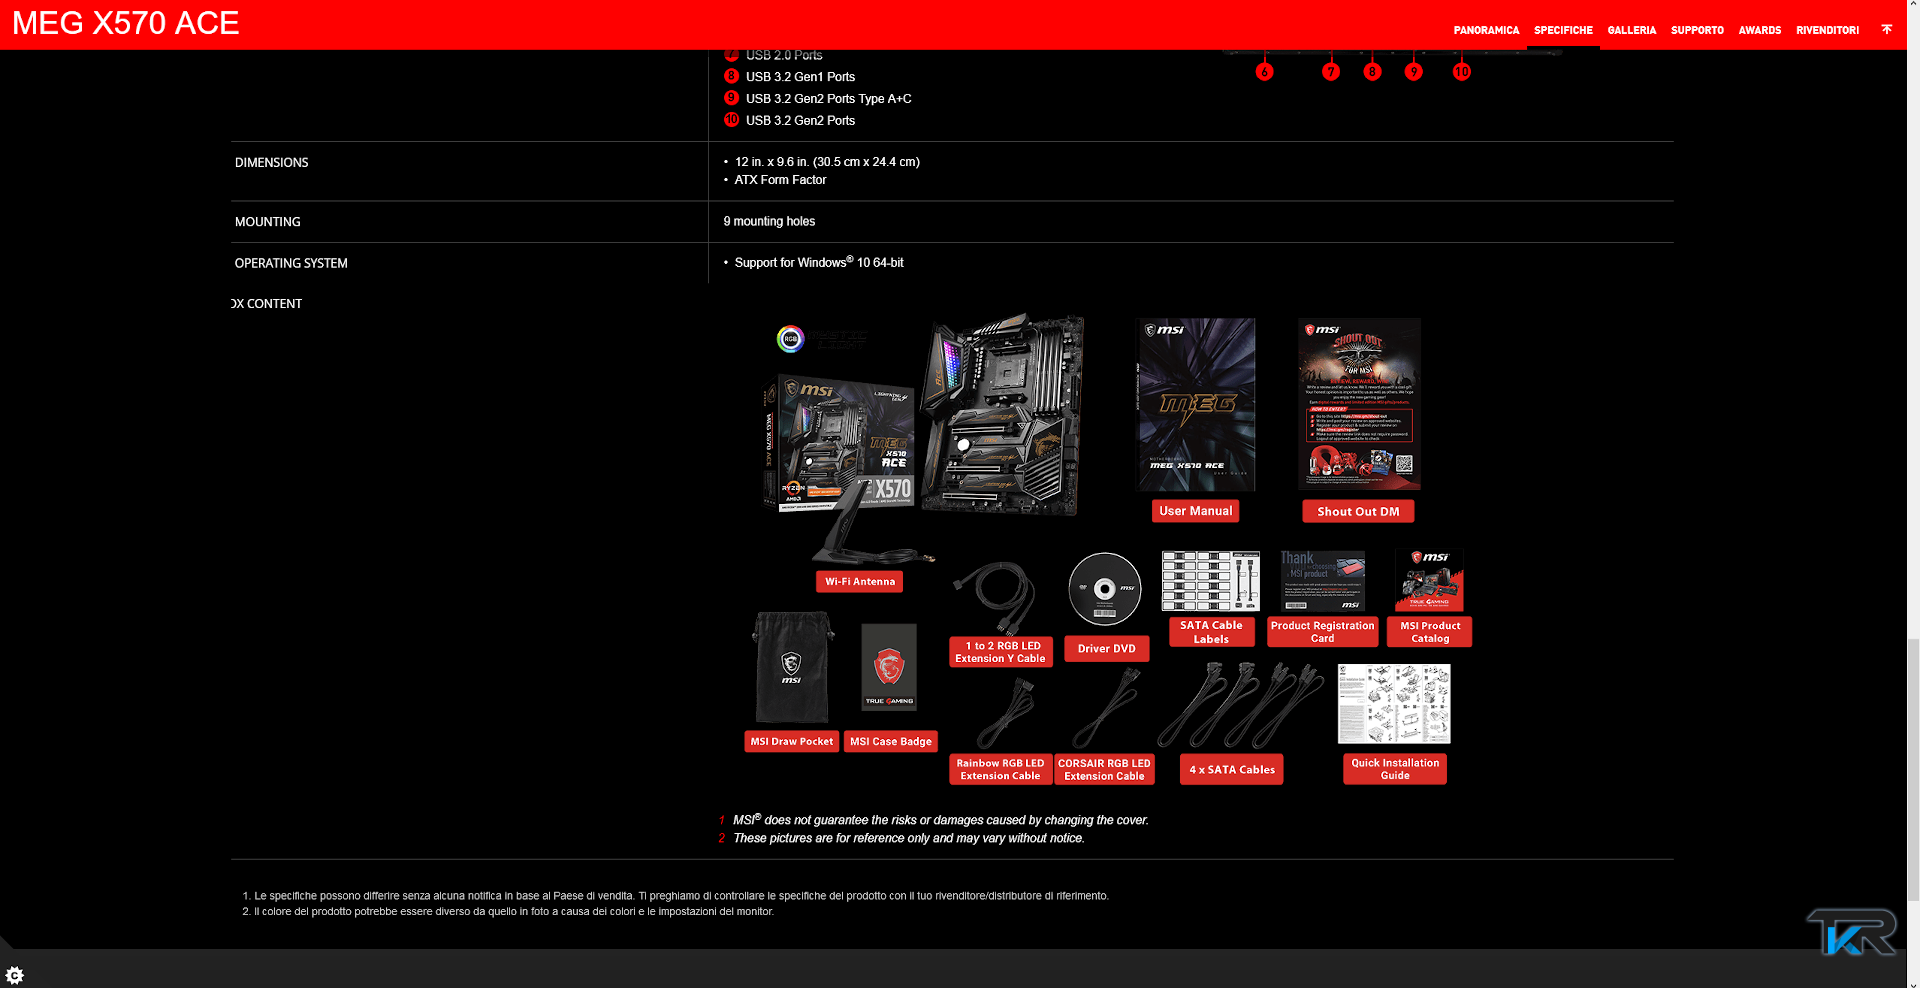The image size is (1920, 988).
Task: Open the SPECIFICHE tab
Action: tap(1563, 30)
